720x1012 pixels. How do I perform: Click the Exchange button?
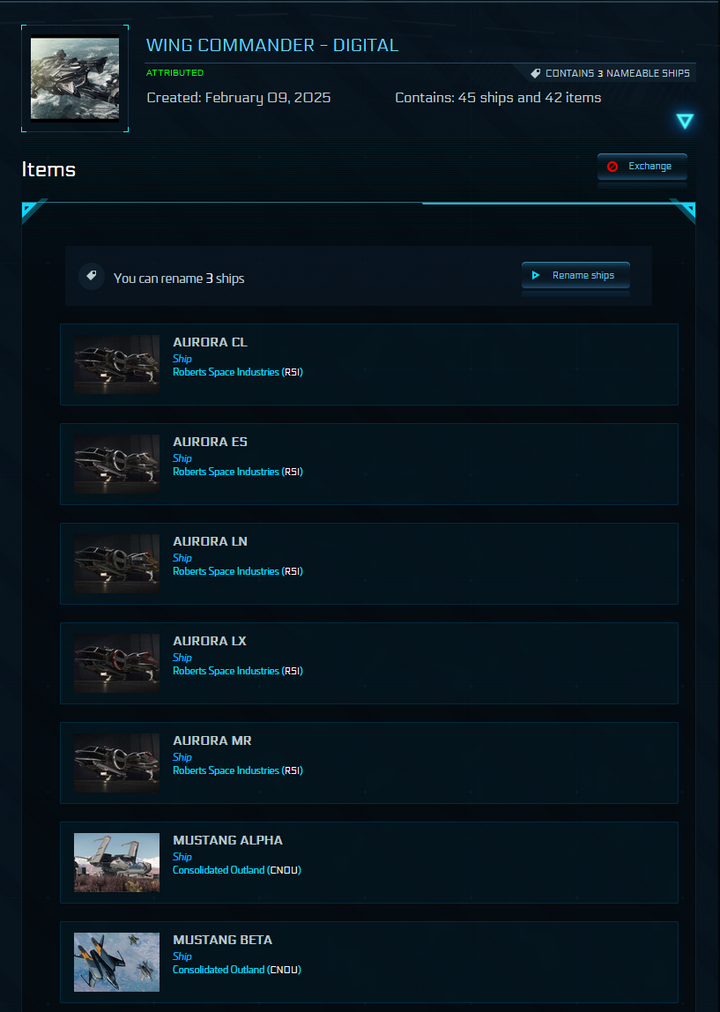tap(642, 167)
